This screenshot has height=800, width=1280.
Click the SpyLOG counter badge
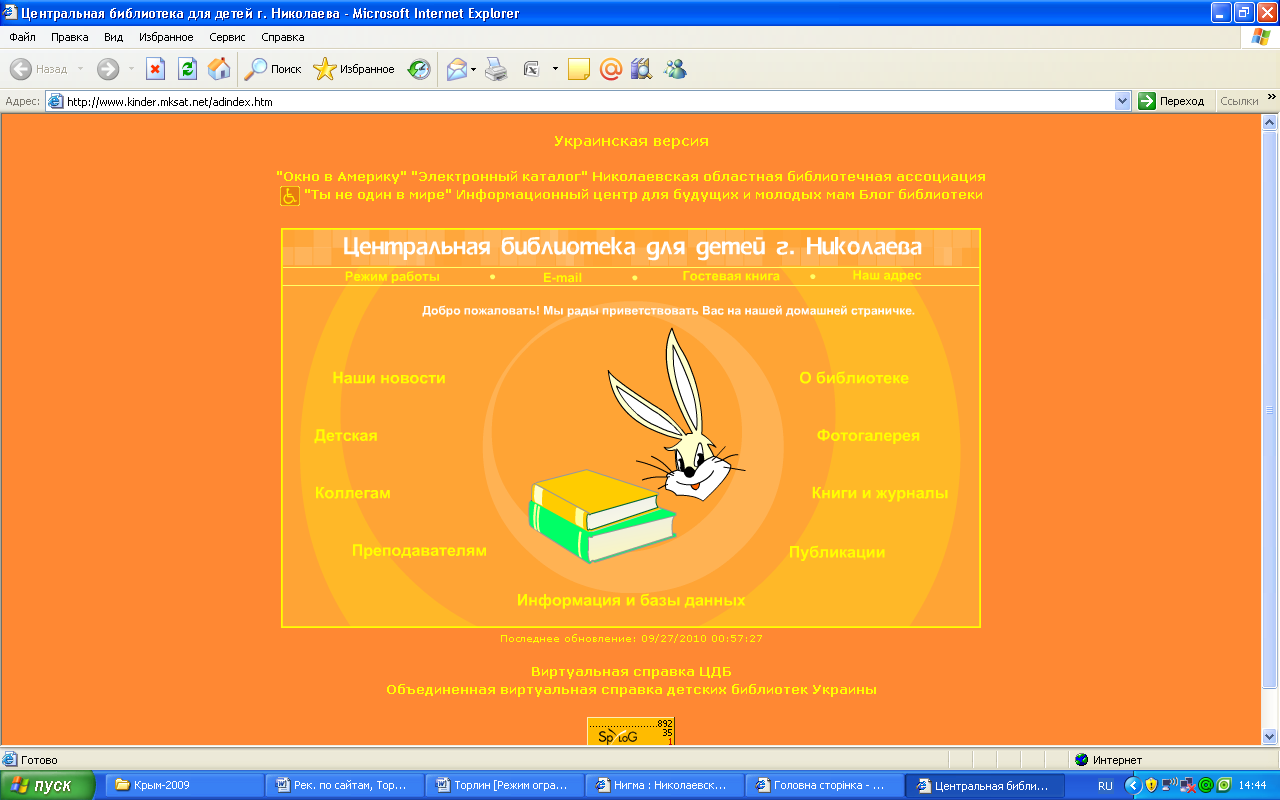point(631,731)
